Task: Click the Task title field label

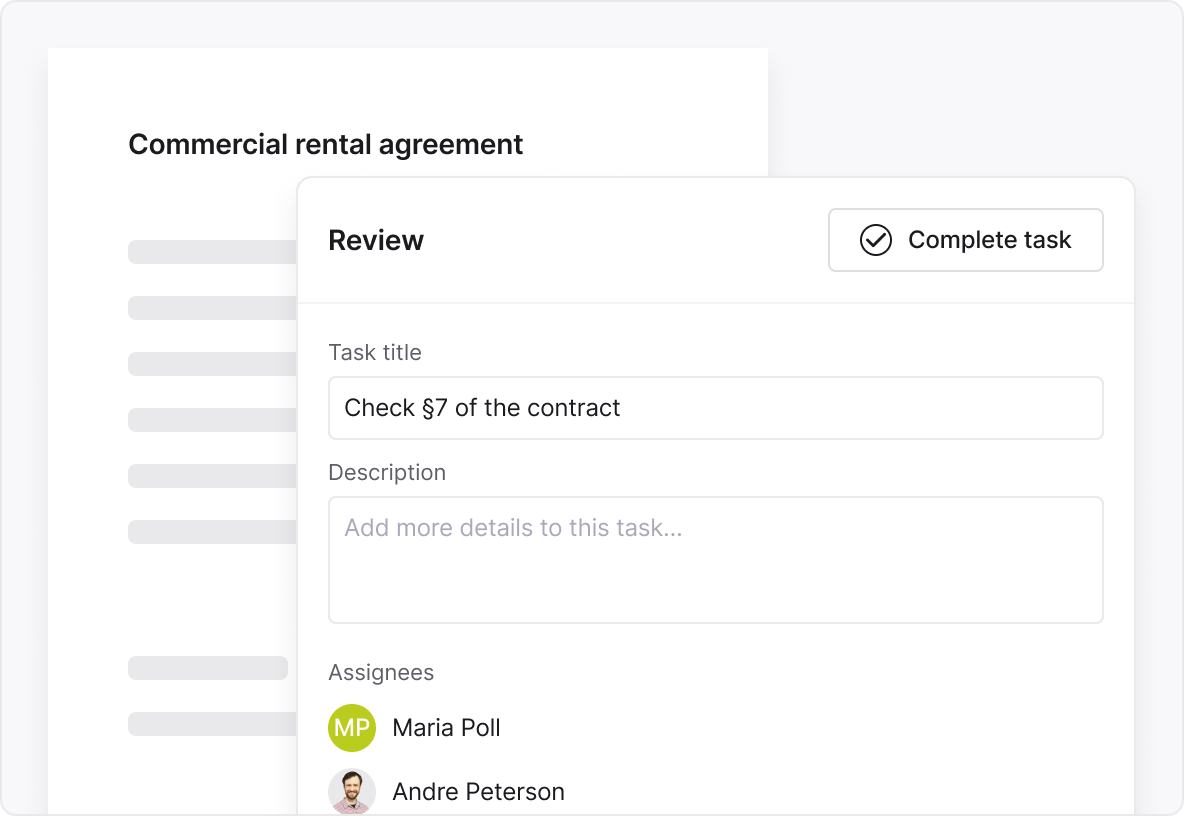Action: [x=375, y=352]
